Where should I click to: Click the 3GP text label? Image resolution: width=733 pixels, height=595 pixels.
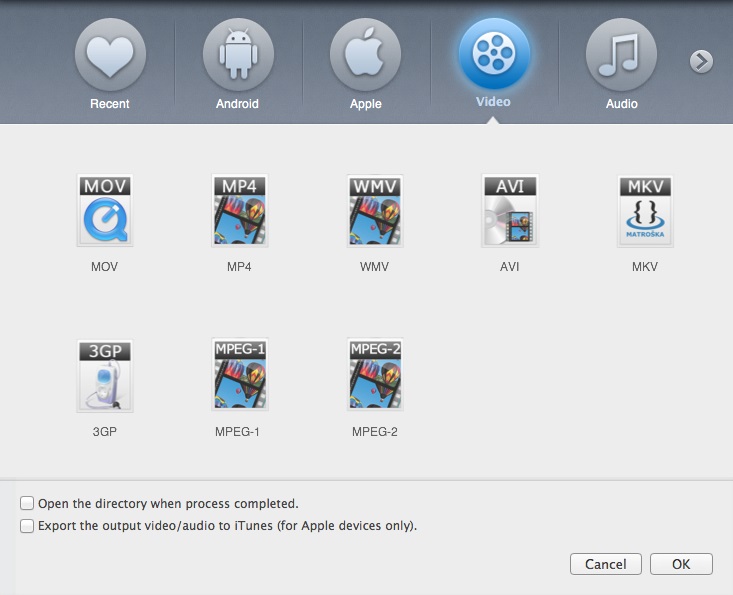(x=105, y=431)
